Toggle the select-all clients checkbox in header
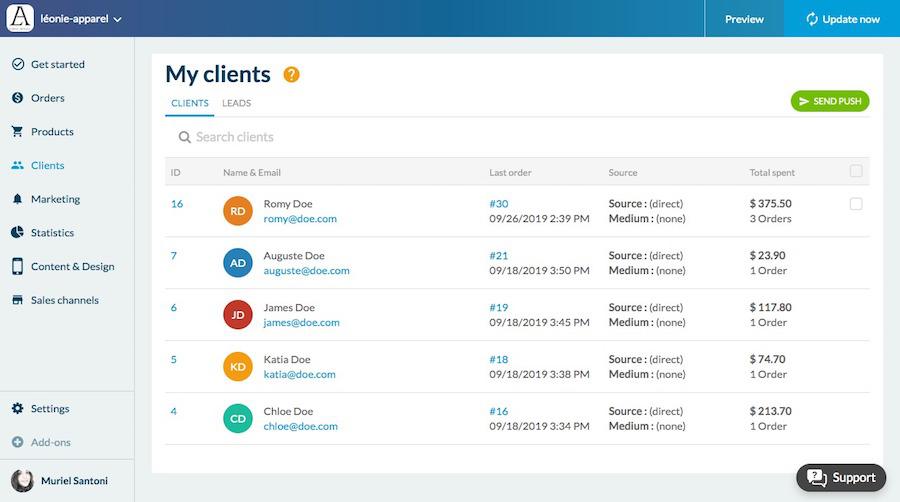The image size is (900, 502). pos(856,172)
